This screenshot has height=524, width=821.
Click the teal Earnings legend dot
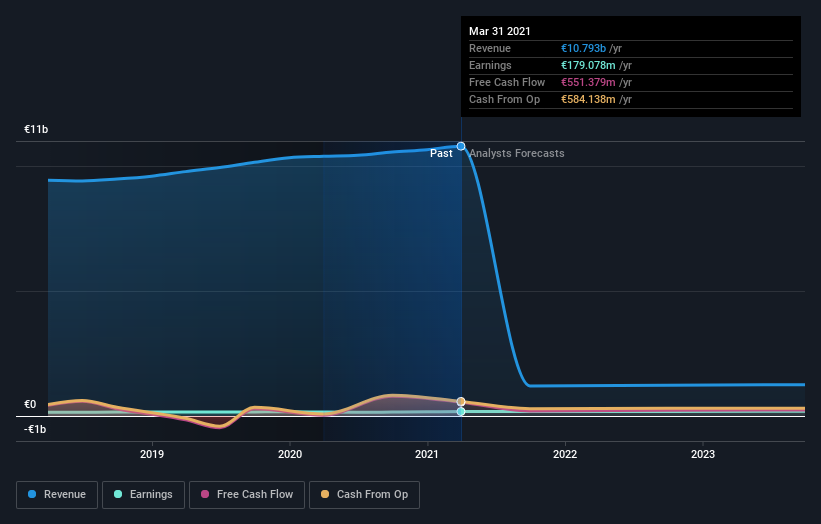[x=118, y=494]
